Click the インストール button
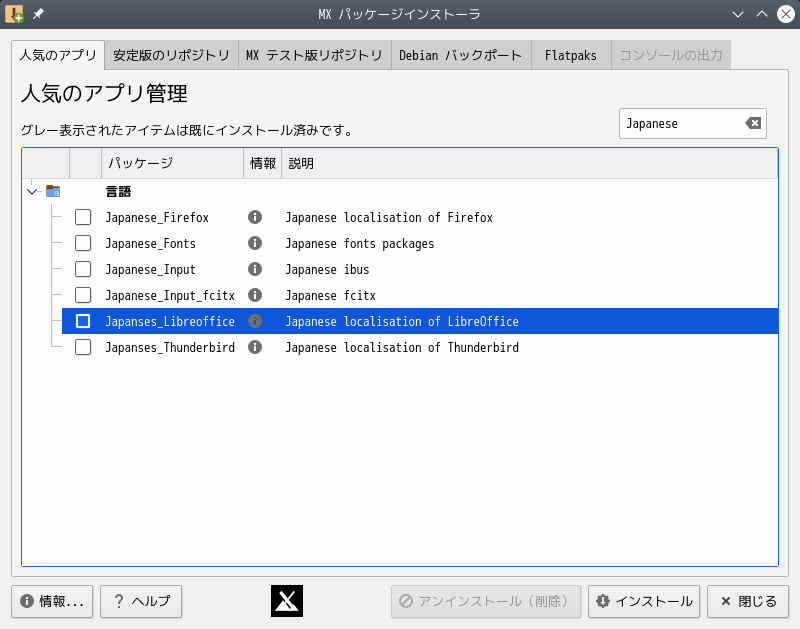 click(644, 601)
